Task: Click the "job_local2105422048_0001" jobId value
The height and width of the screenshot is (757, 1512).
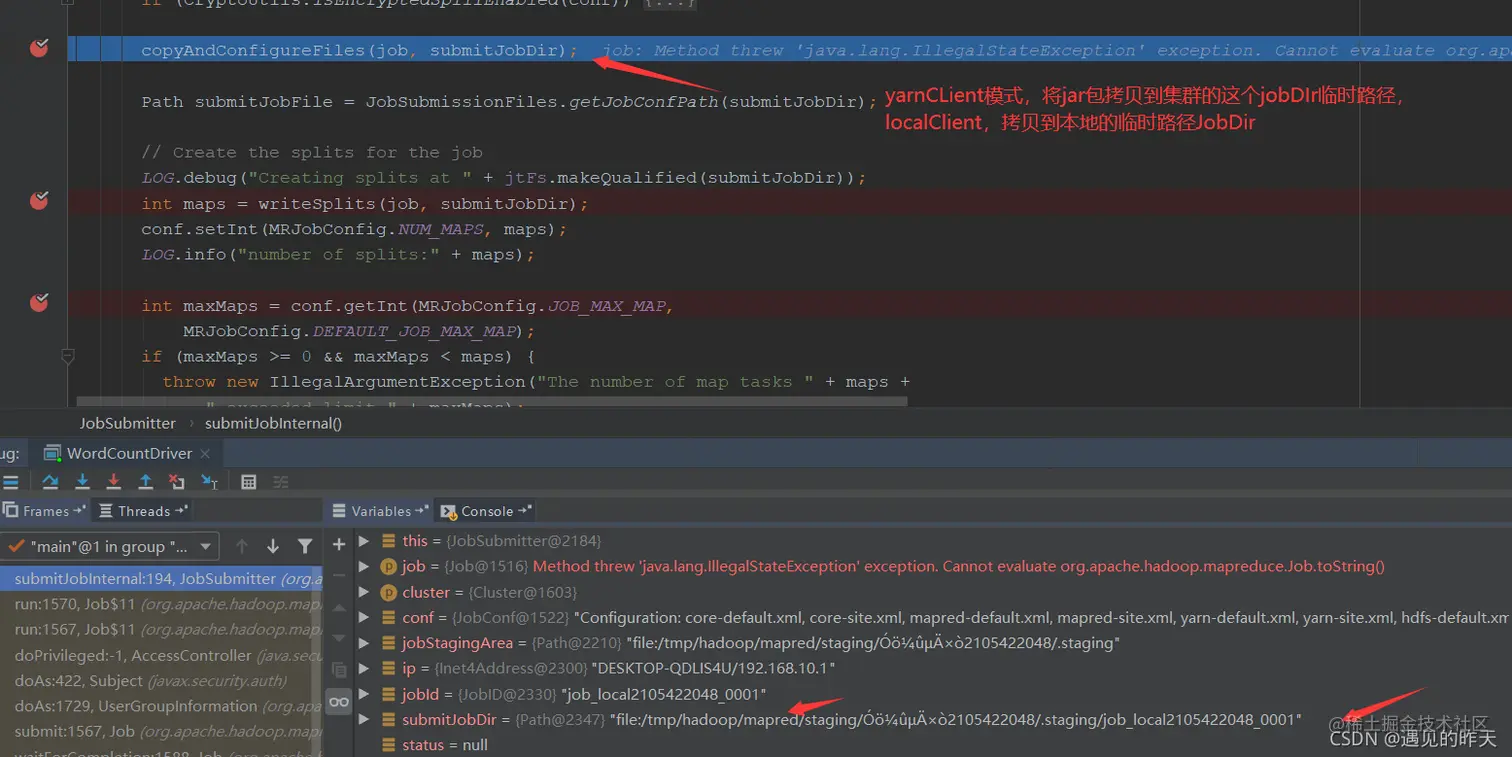Action: [664, 694]
